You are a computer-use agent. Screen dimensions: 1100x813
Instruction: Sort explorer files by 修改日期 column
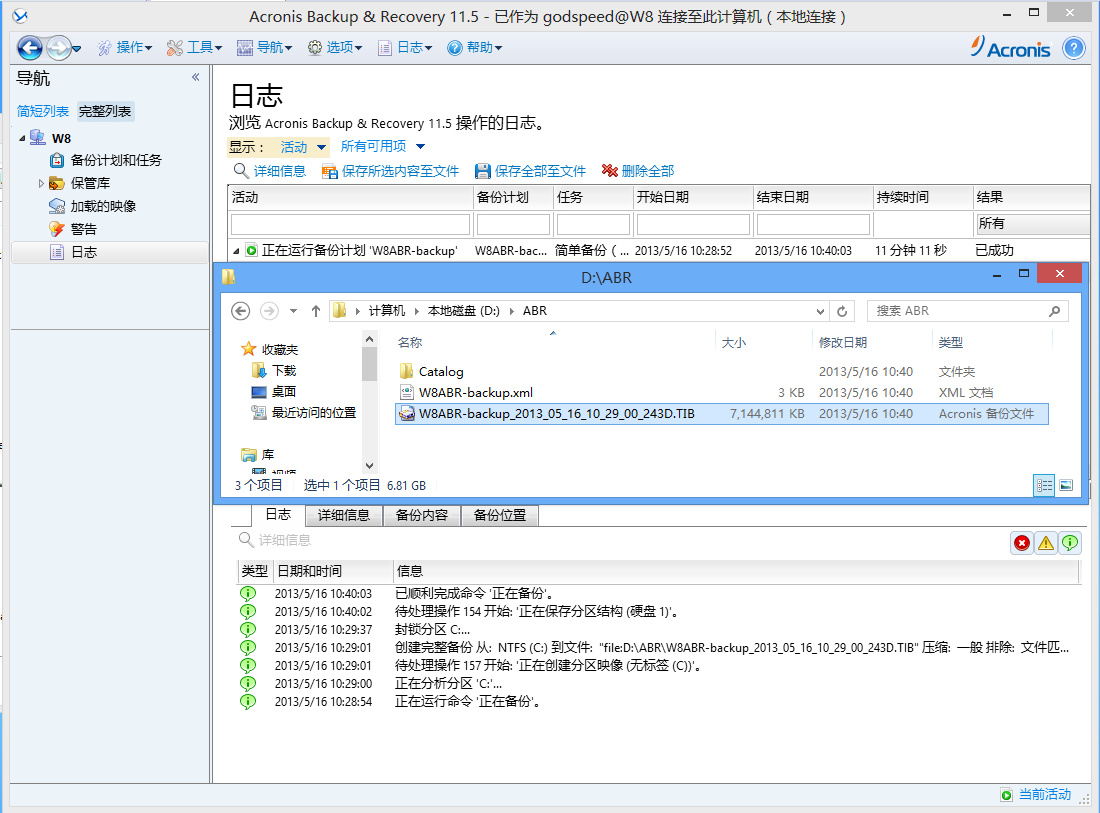[x=843, y=342]
